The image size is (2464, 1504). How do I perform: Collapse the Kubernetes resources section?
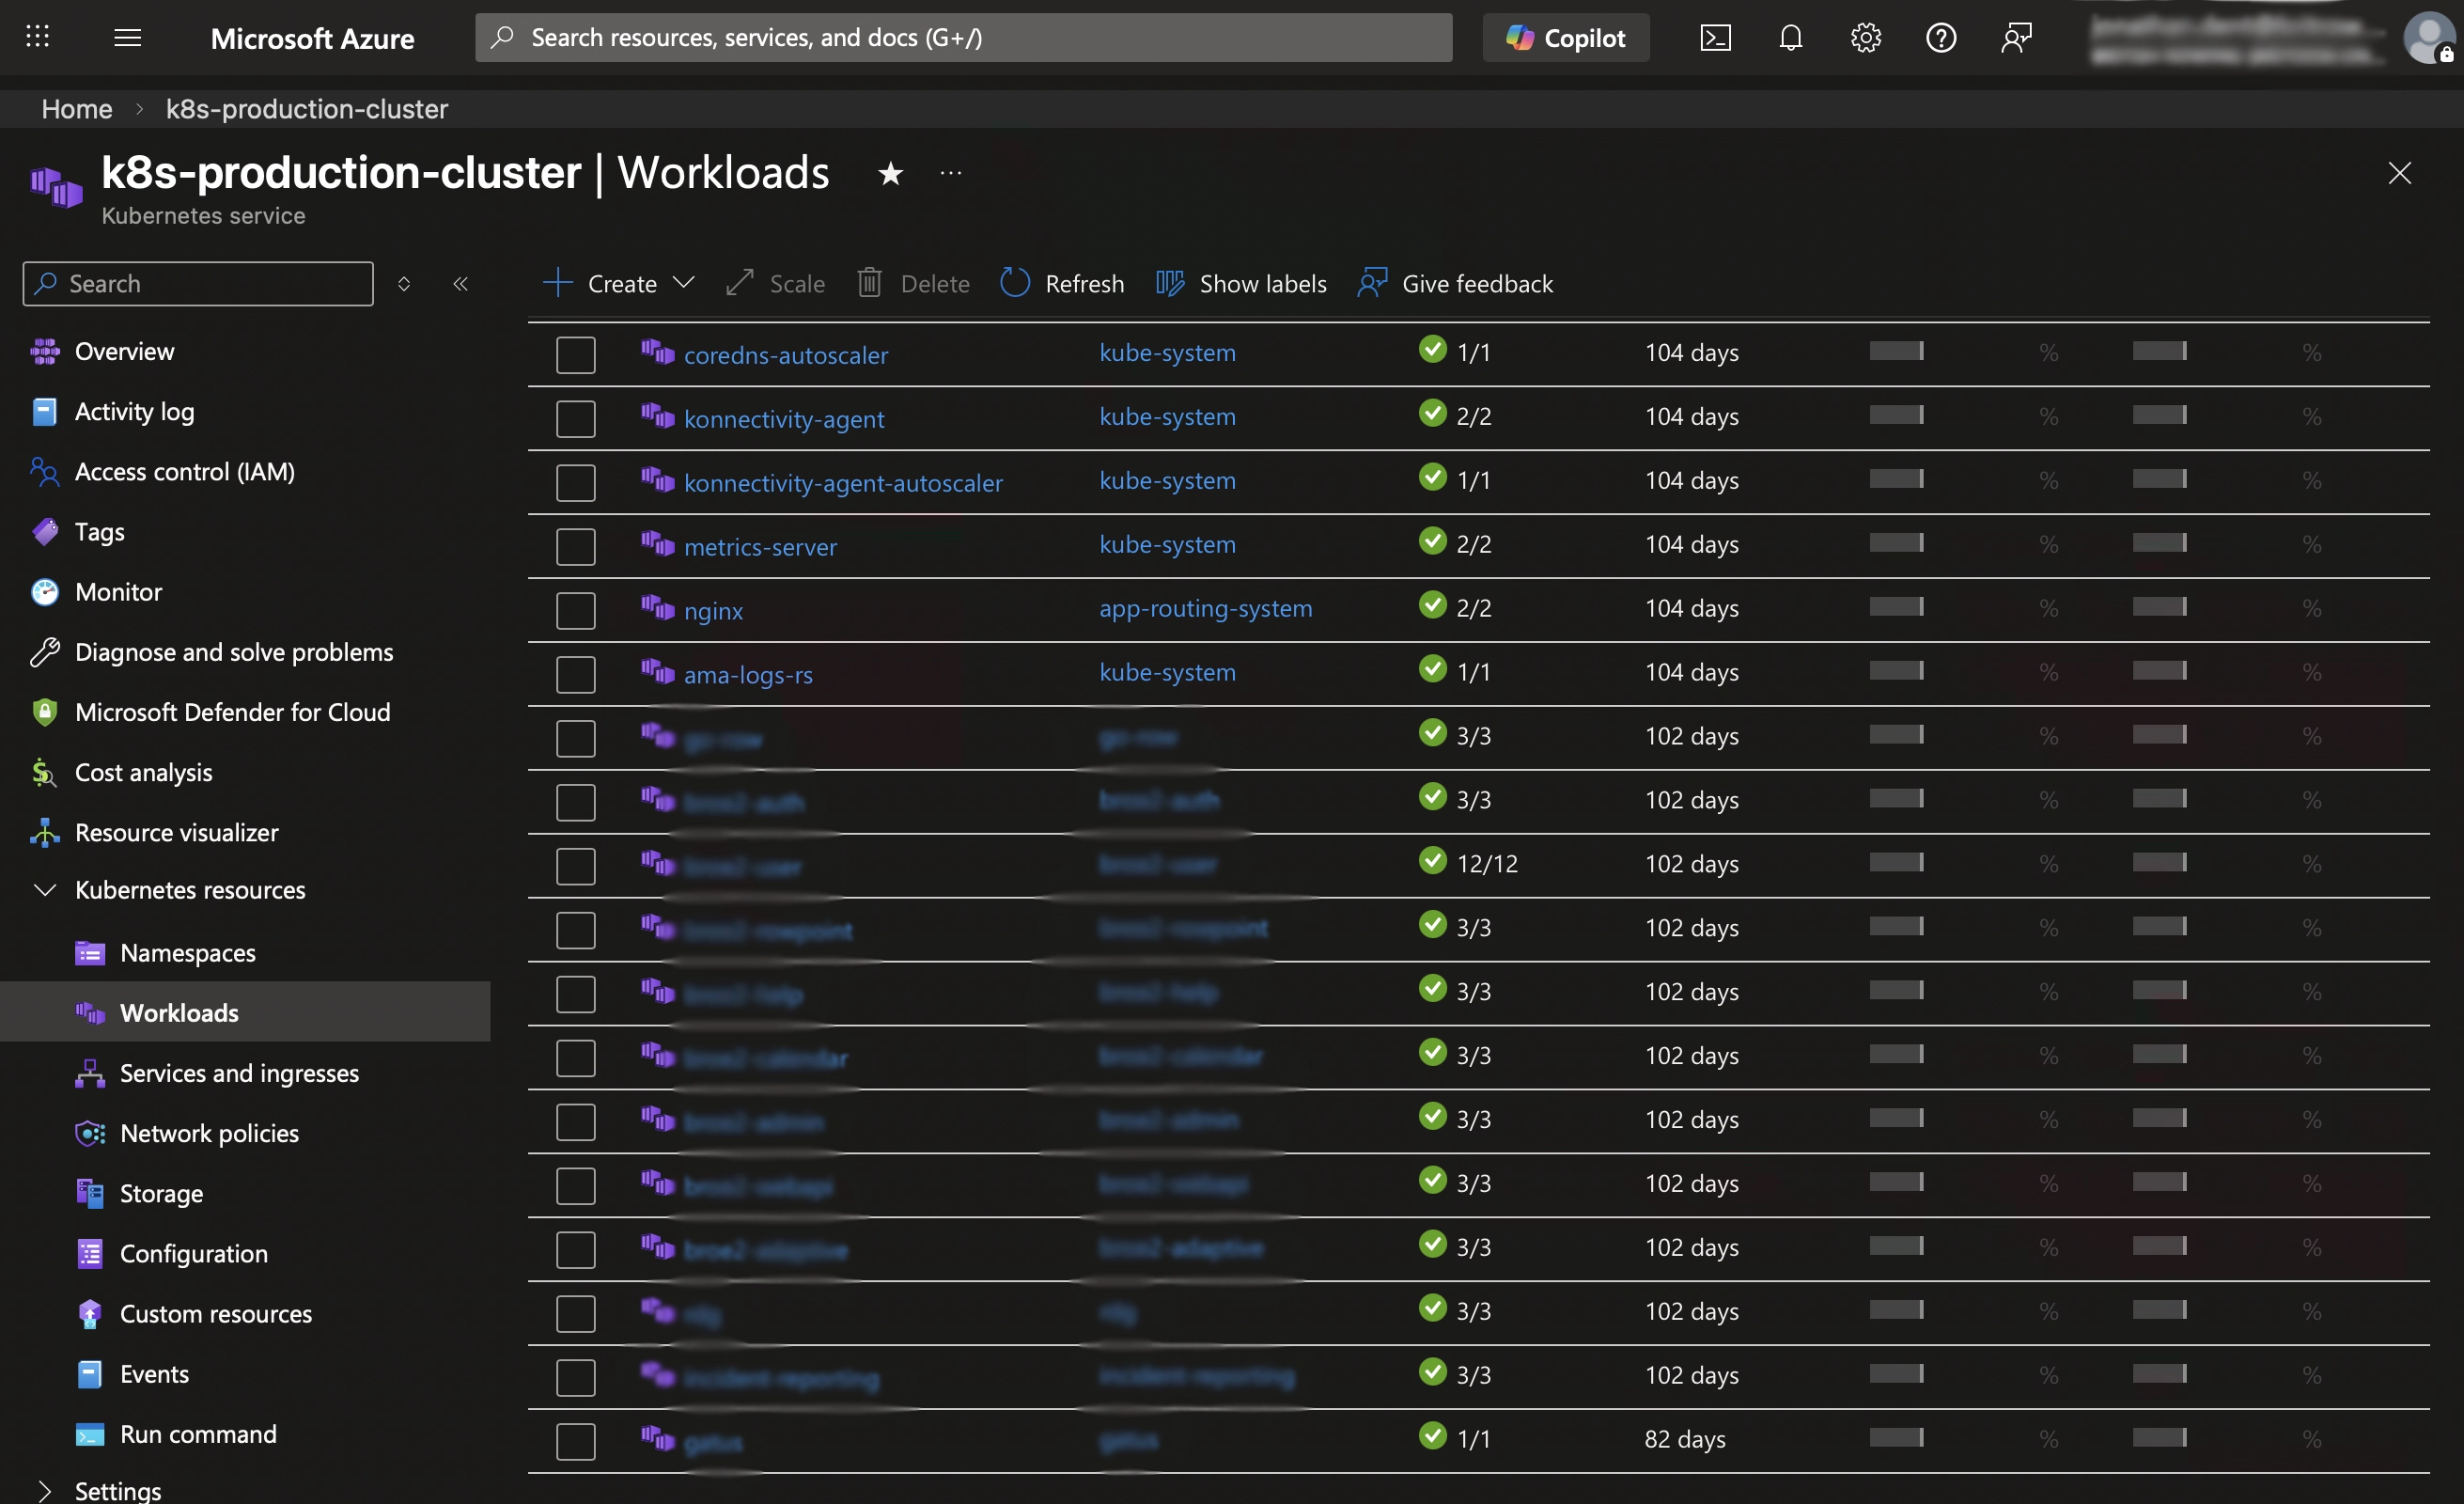pos(45,889)
